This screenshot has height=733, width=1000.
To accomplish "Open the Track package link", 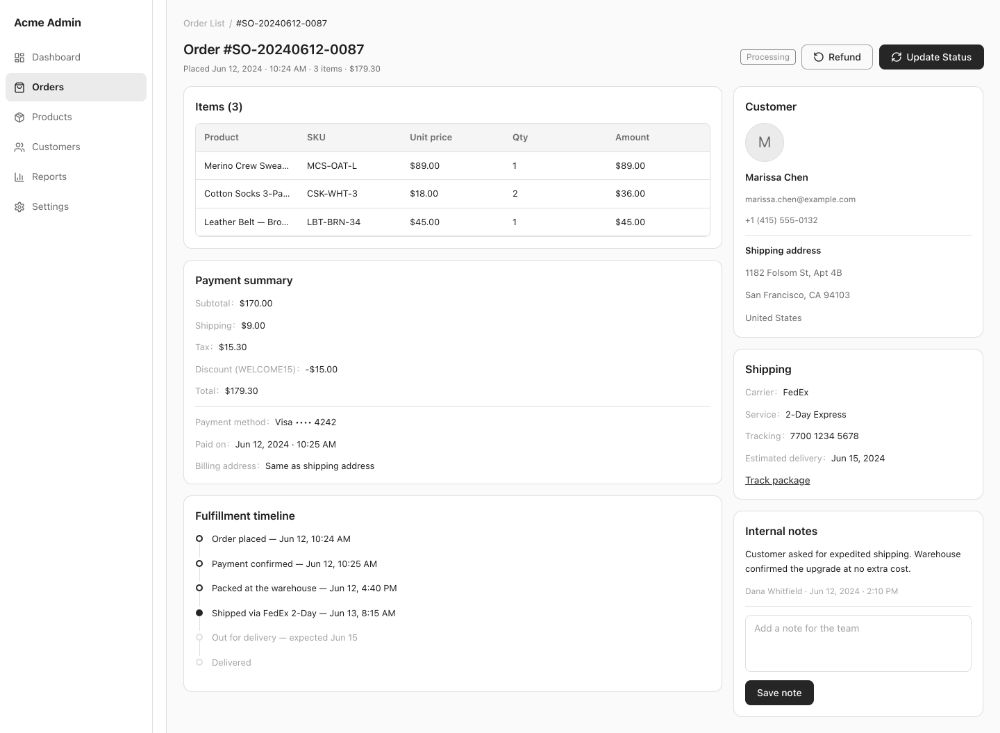I will [x=777, y=480].
